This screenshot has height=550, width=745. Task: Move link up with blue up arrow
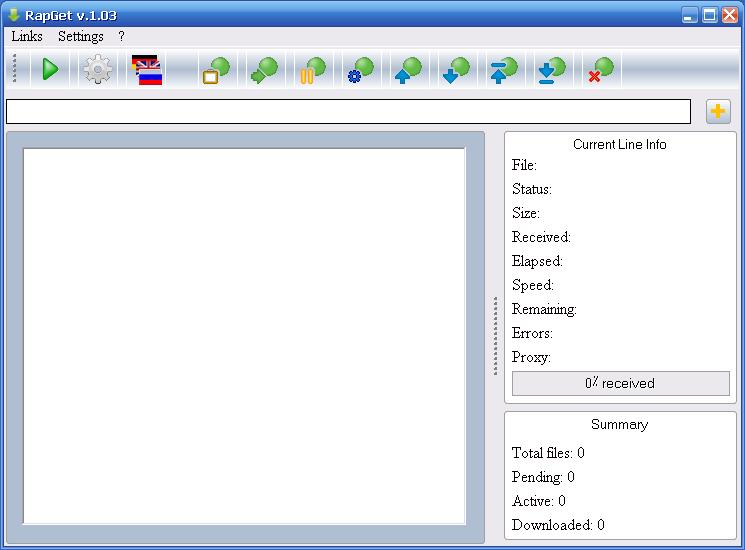(x=409, y=70)
